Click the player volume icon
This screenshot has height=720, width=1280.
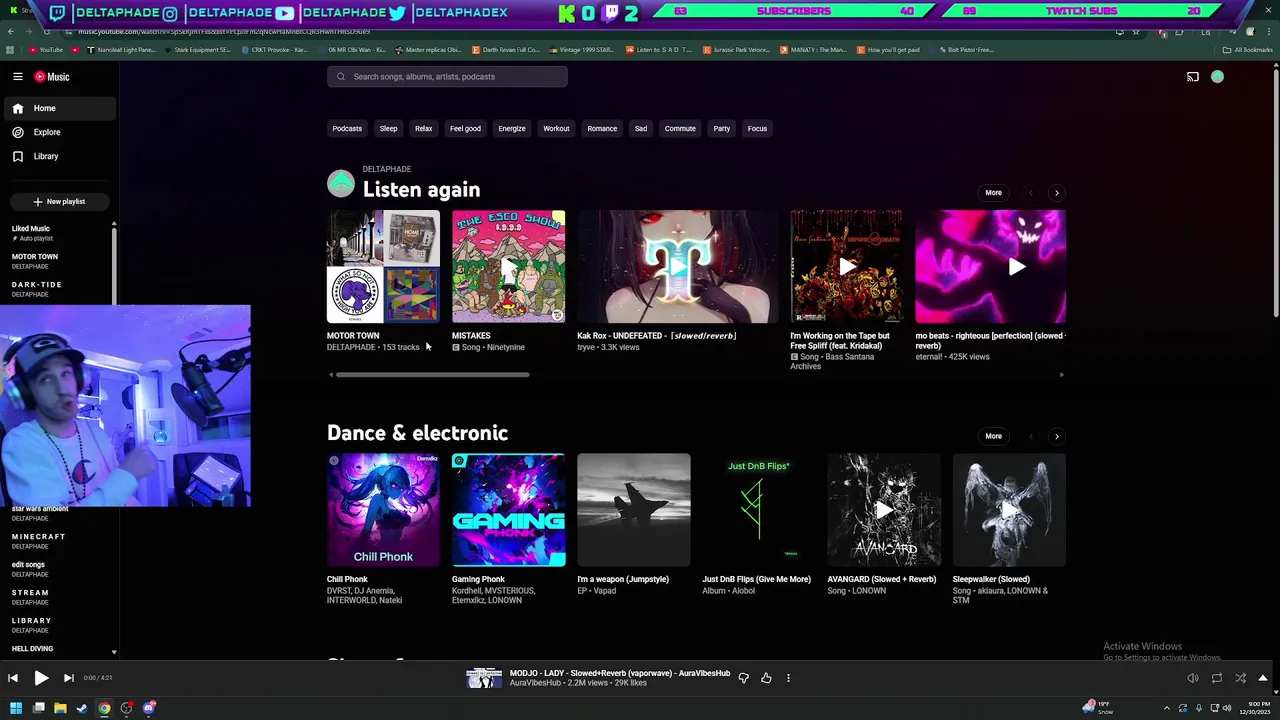click(x=1193, y=678)
